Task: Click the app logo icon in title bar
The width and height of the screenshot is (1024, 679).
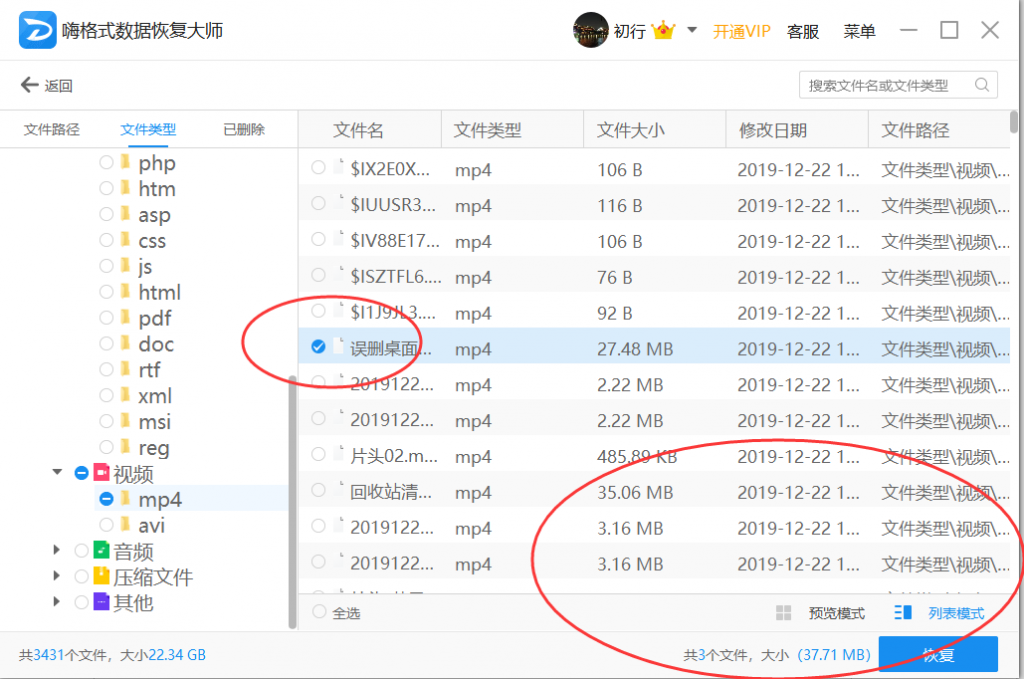Action: click(x=37, y=30)
